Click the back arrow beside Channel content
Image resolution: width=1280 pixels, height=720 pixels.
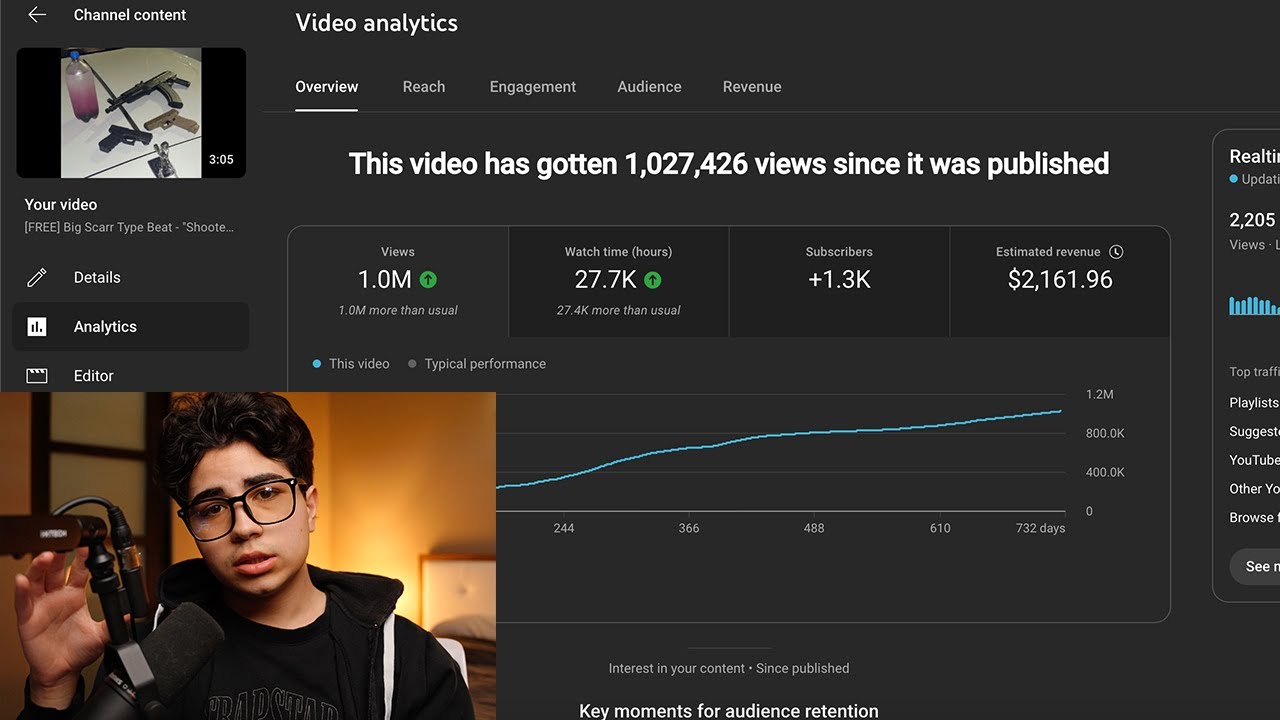pos(37,15)
